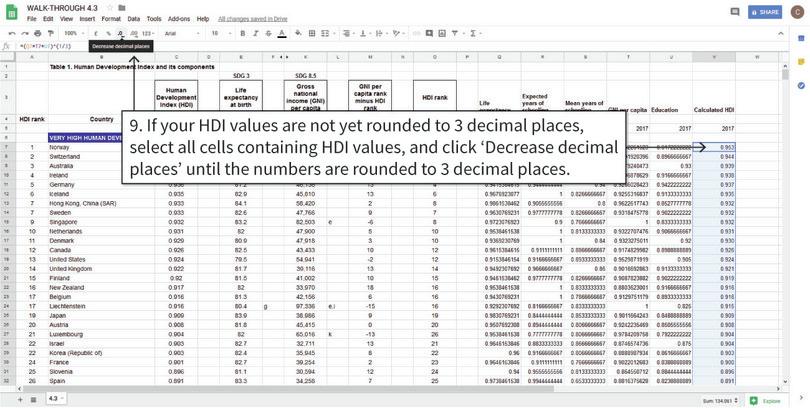The height and width of the screenshot is (408, 810).
Task: Open the Keep side panel icon
Action: tap(801, 61)
